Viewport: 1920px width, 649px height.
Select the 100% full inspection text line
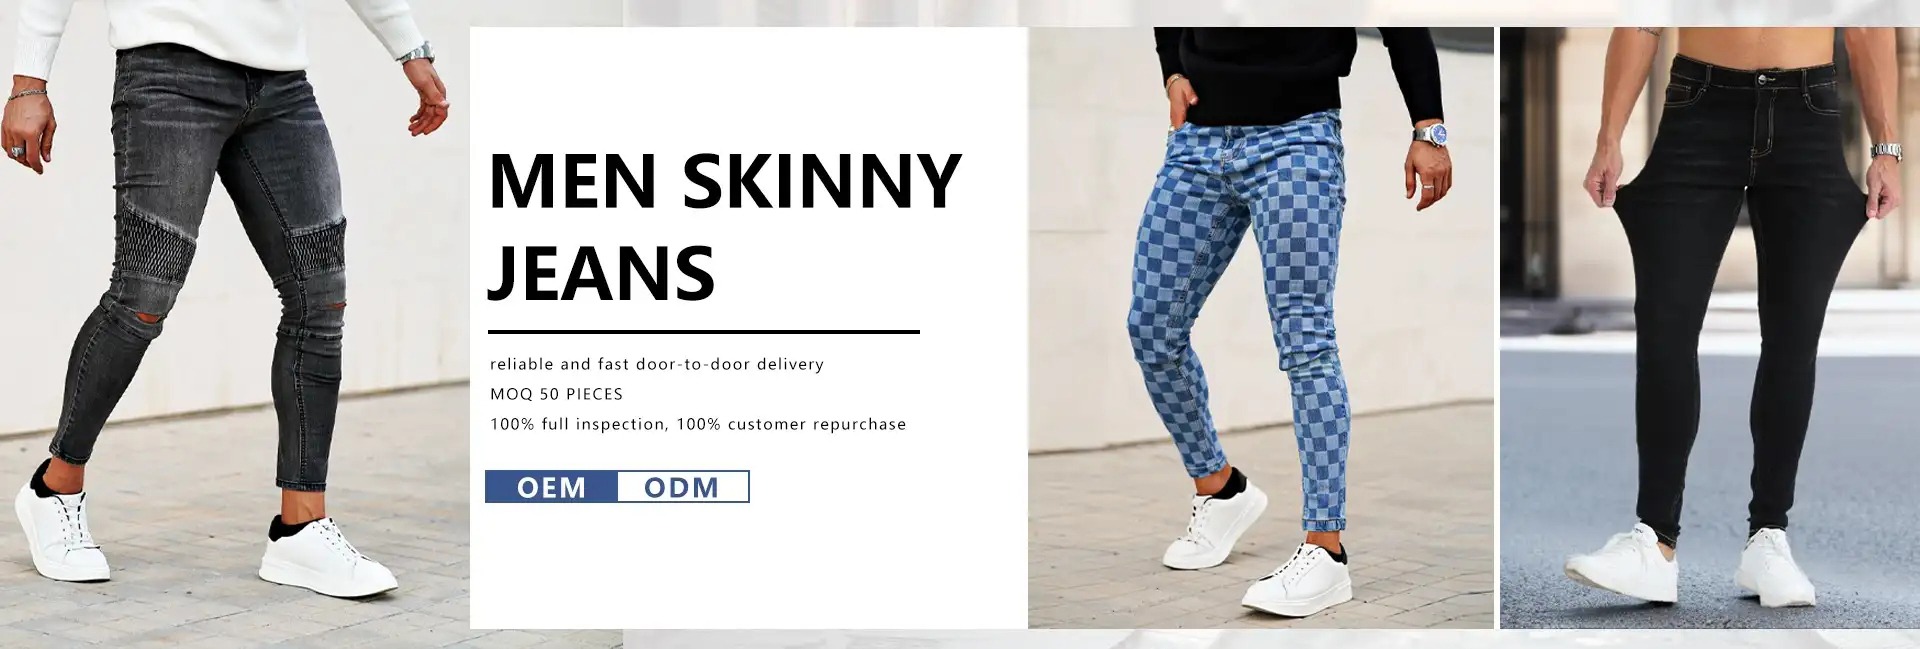coord(698,424)
